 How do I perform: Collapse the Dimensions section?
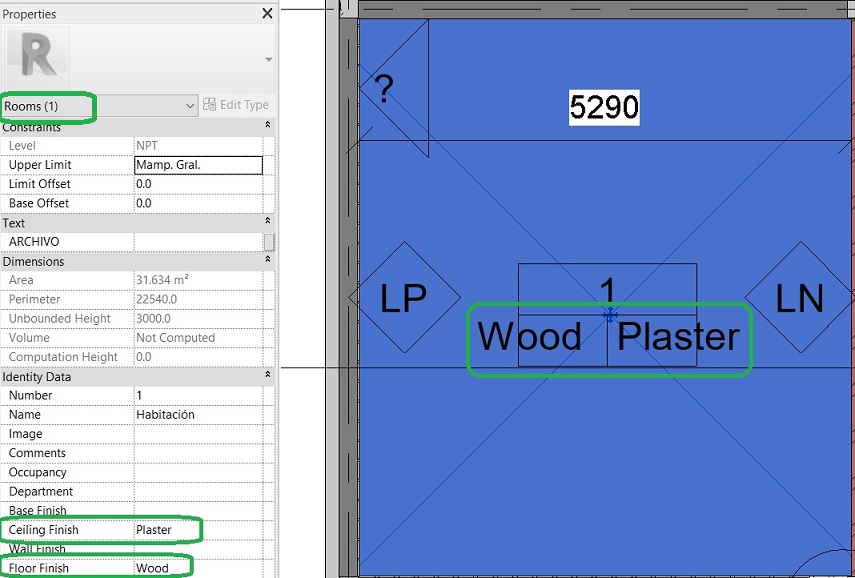269,261
